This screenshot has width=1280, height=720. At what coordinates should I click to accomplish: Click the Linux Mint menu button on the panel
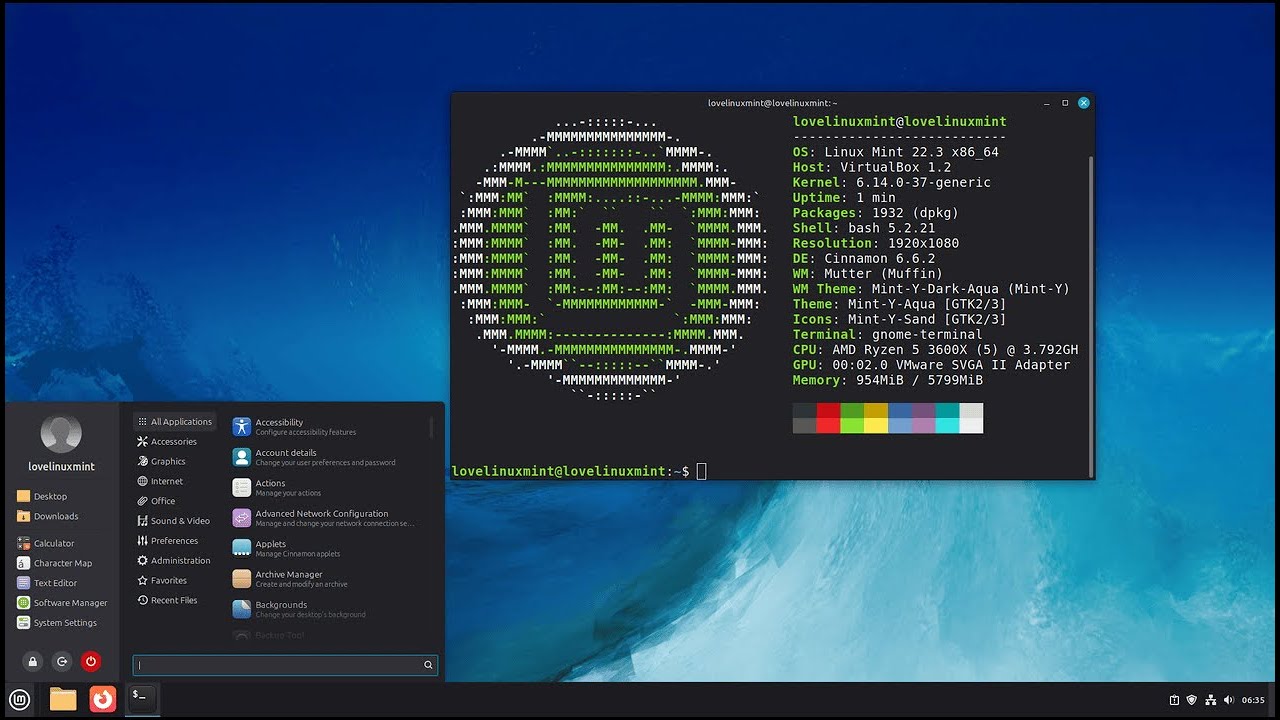click(19, 699)
